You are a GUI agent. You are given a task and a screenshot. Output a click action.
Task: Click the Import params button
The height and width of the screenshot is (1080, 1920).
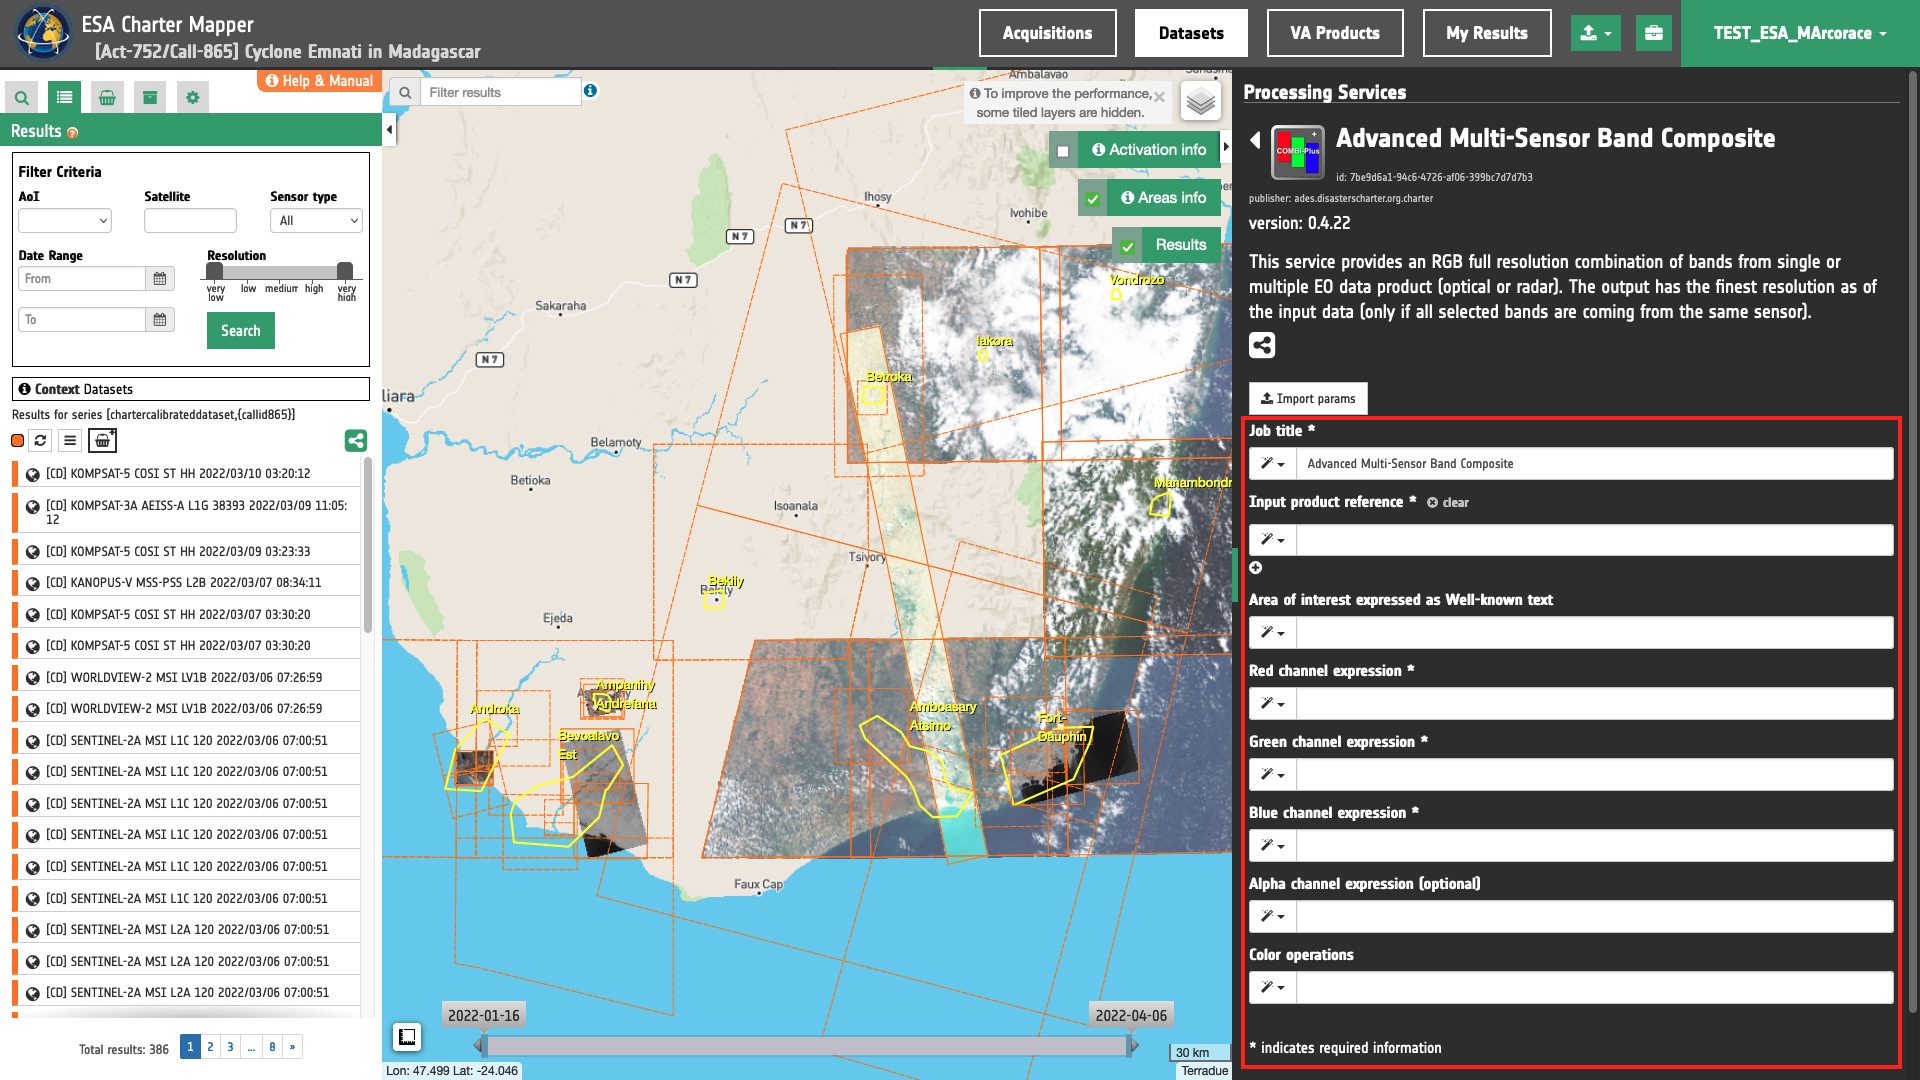tap(1308, 399)
